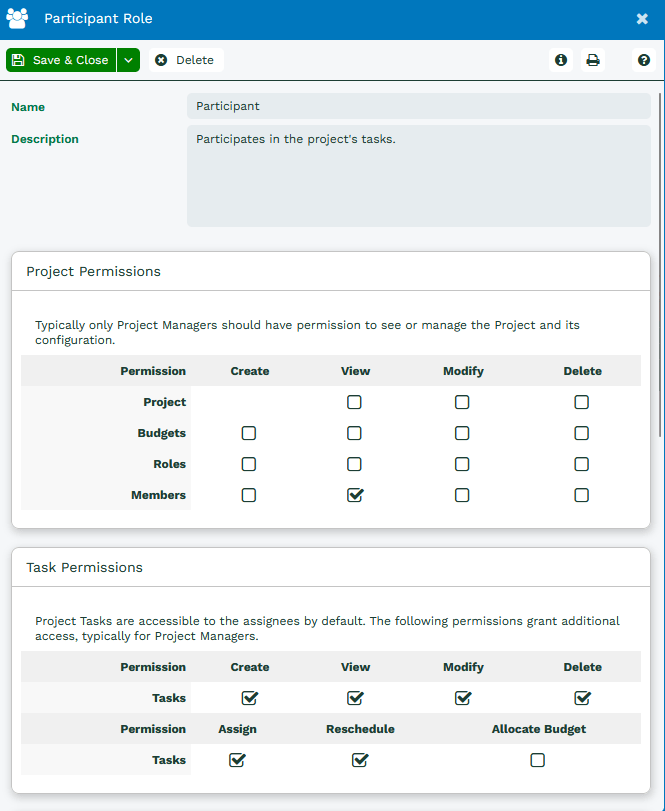Enable Roles Modify permission checkbox
This screenshot has height=811, width=665.
click(x=462, y=464)
